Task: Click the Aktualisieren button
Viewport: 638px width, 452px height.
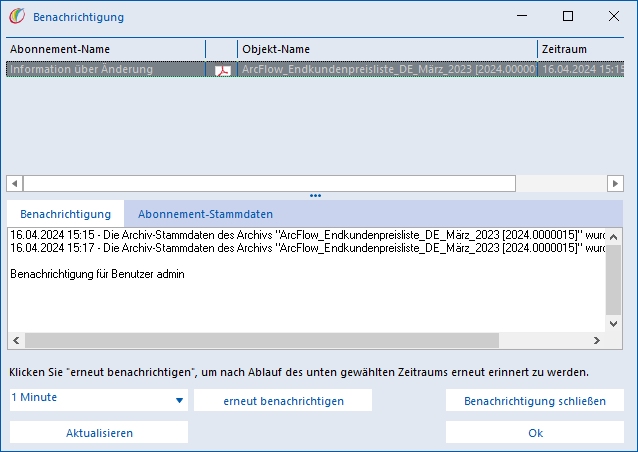Action: (99, 432)
